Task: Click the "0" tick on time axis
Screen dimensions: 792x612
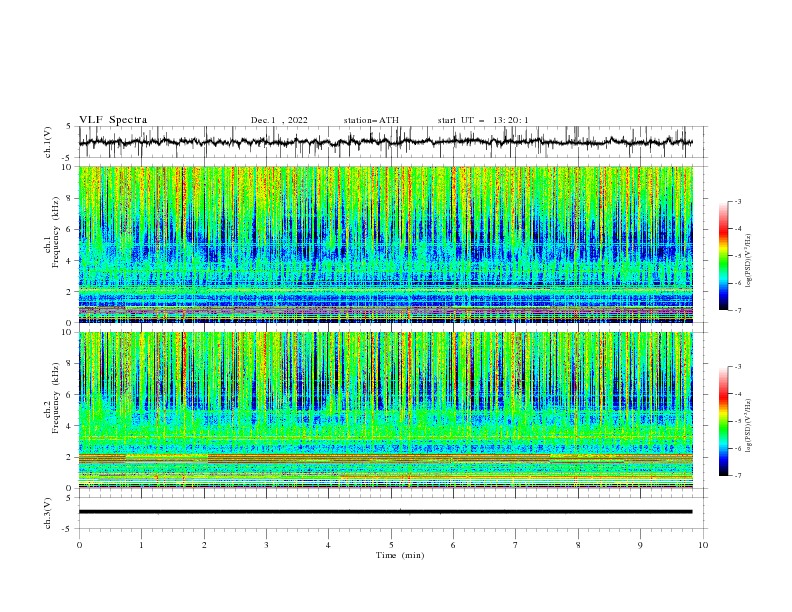Action: click(79, 545)
